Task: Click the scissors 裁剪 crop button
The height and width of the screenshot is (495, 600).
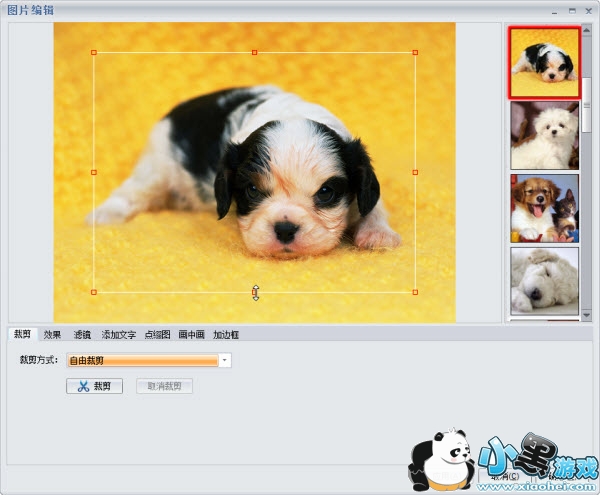Action: [x=95, y=386]
